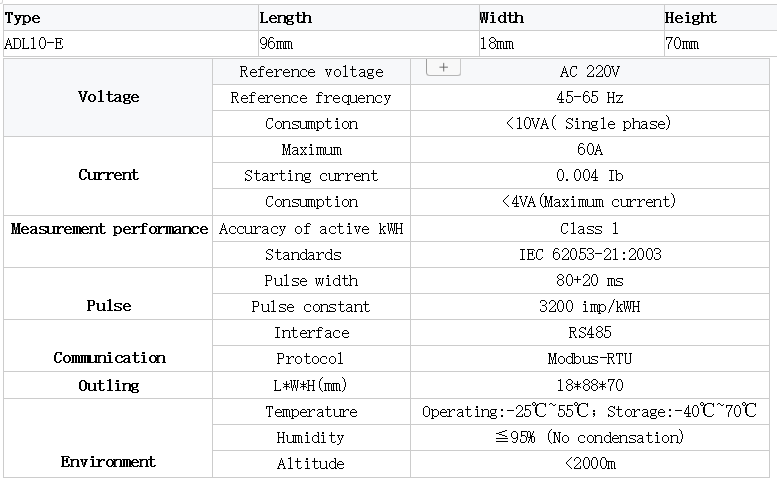The height and width of the screenshot is (483, 777).
Task: Select the RS485 interface value
Action: click(589, 333)
